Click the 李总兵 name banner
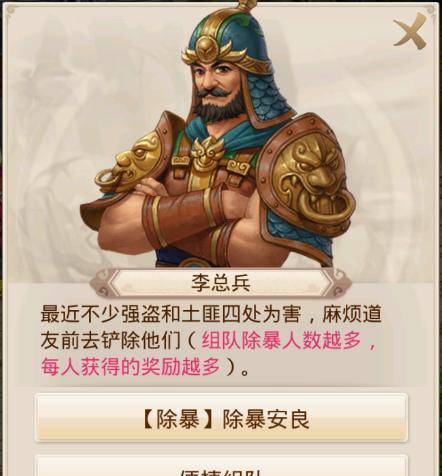Image resolution: width=442 pixels, height=476 pixels. point(221,283)
